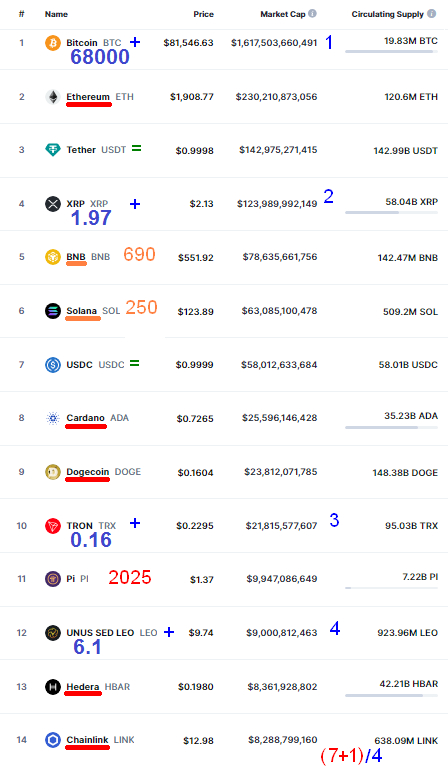The width and height of the screenshot is (448, 768).
Task: Click the Ethereum diamond logo icon
Action: (53, 96)
